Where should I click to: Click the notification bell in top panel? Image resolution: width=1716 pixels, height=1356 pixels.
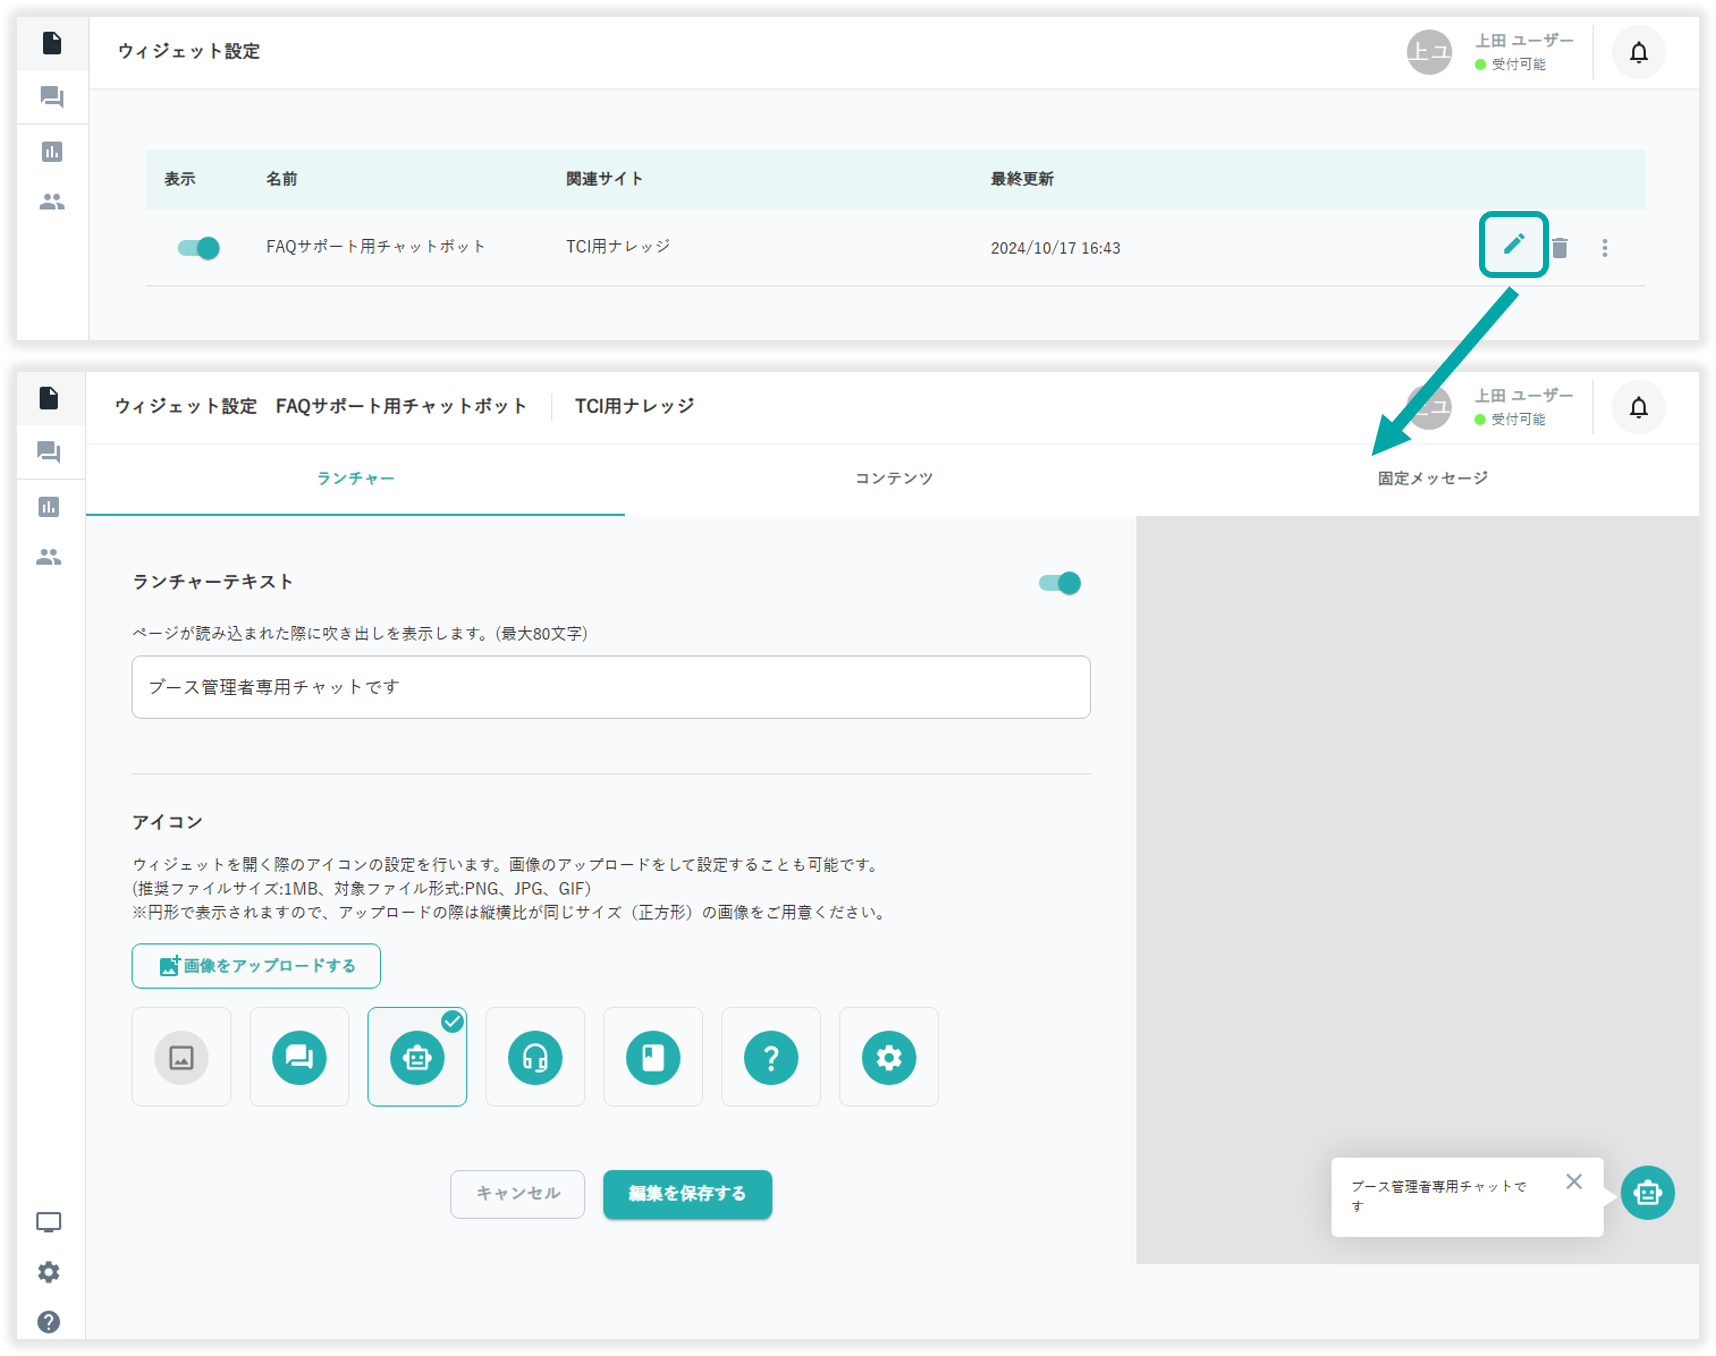pyautogui.click(x=1638, y=52)
